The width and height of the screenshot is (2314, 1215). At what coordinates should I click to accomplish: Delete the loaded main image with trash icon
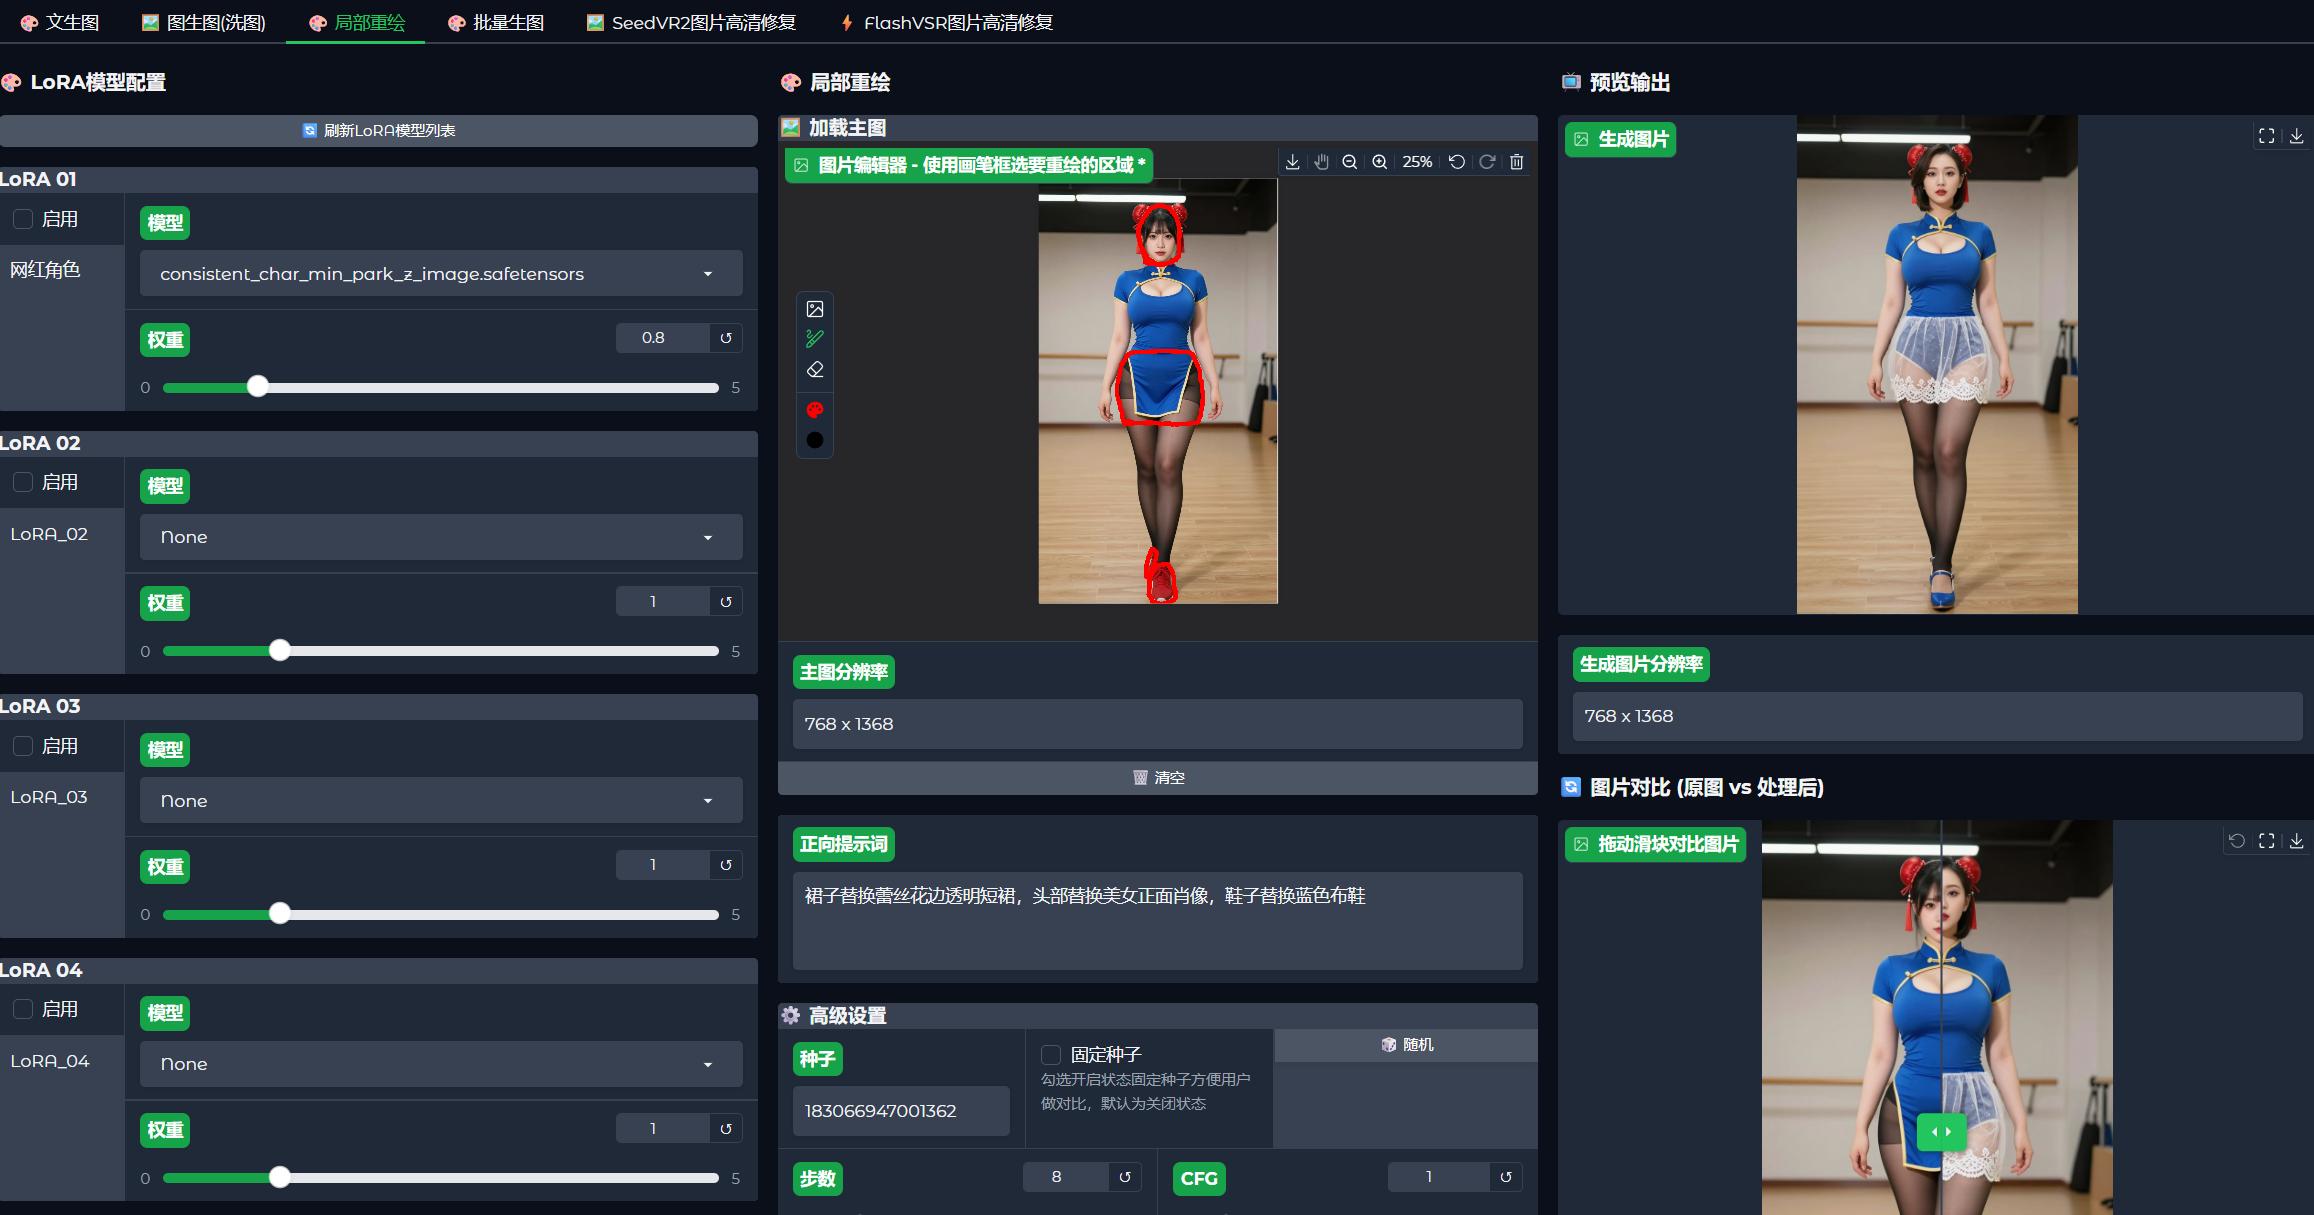point(1516,161)
